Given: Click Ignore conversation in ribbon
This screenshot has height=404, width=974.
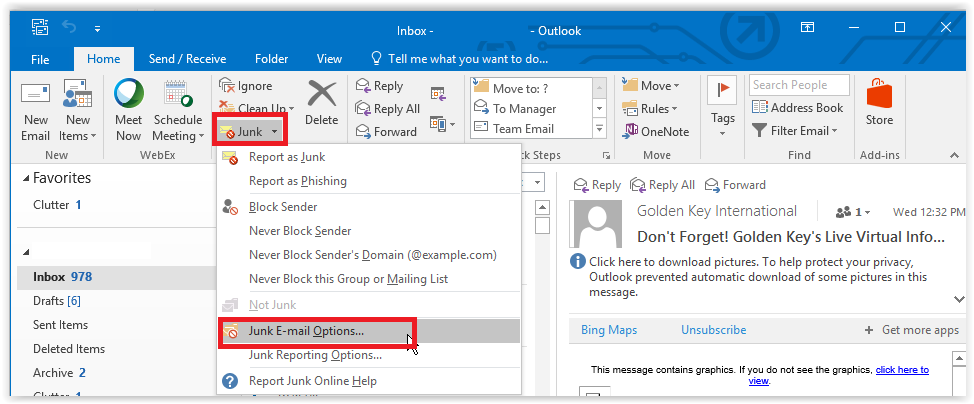Looking at the screenshot, I should click(x=245, y=86).
